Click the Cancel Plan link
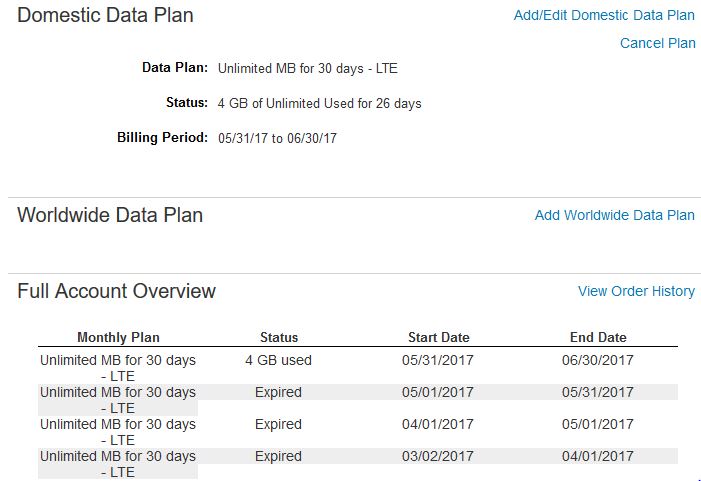701x481 pixels. coord(657,43)
